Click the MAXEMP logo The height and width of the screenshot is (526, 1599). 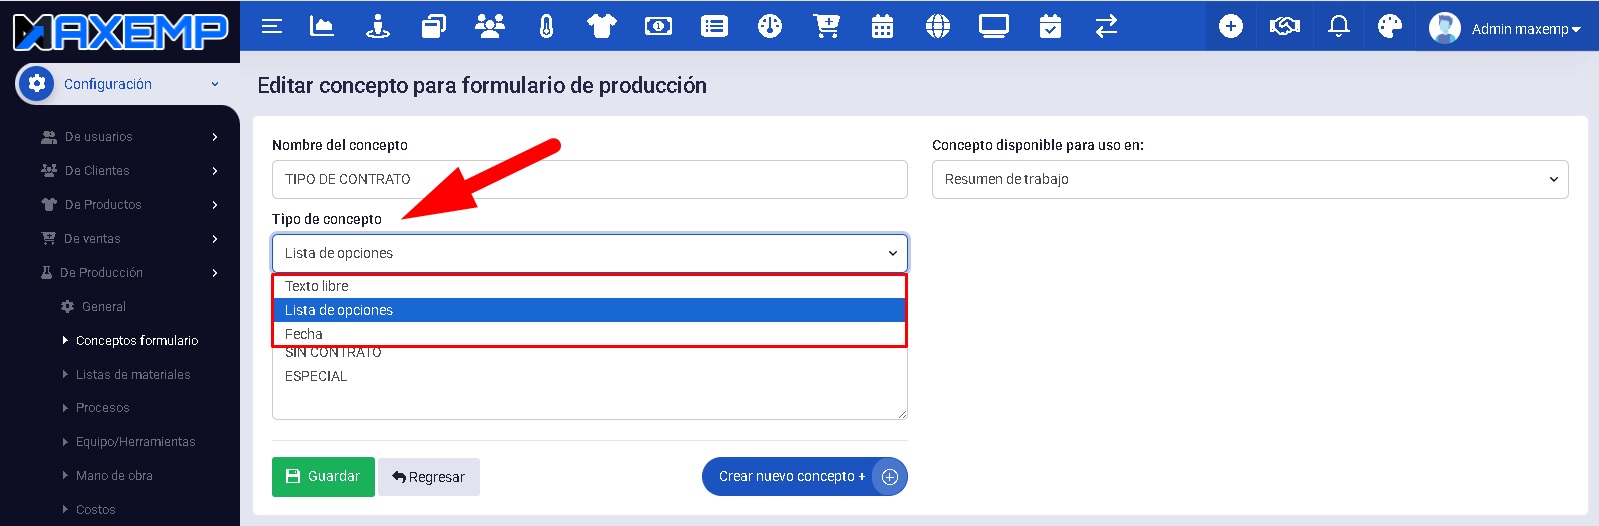pos(120,31)
